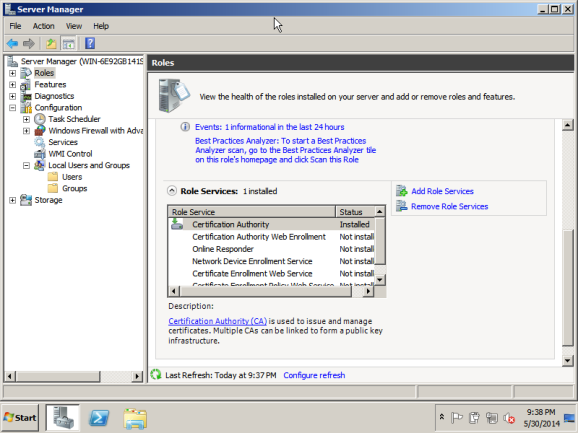Collapse the Role Services section chevron
Image resolution: width=578 pixels, height=433 pixels.
[x=172, y=191]
